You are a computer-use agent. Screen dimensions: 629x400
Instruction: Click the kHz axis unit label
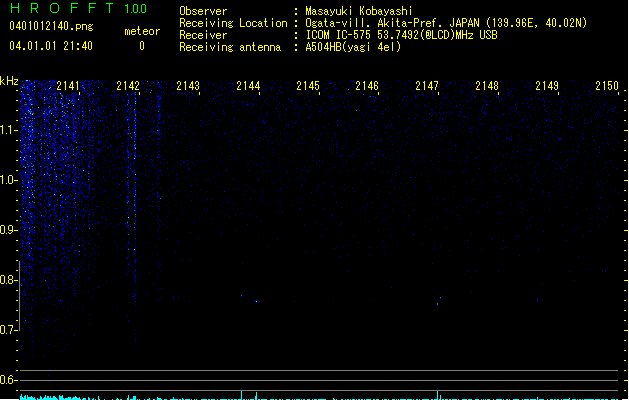pos(9,81)
